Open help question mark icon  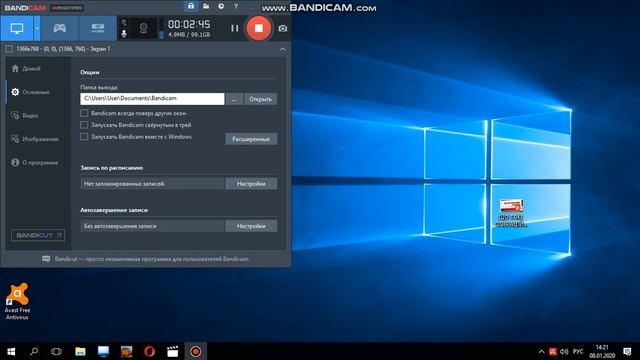click(236, 6)
